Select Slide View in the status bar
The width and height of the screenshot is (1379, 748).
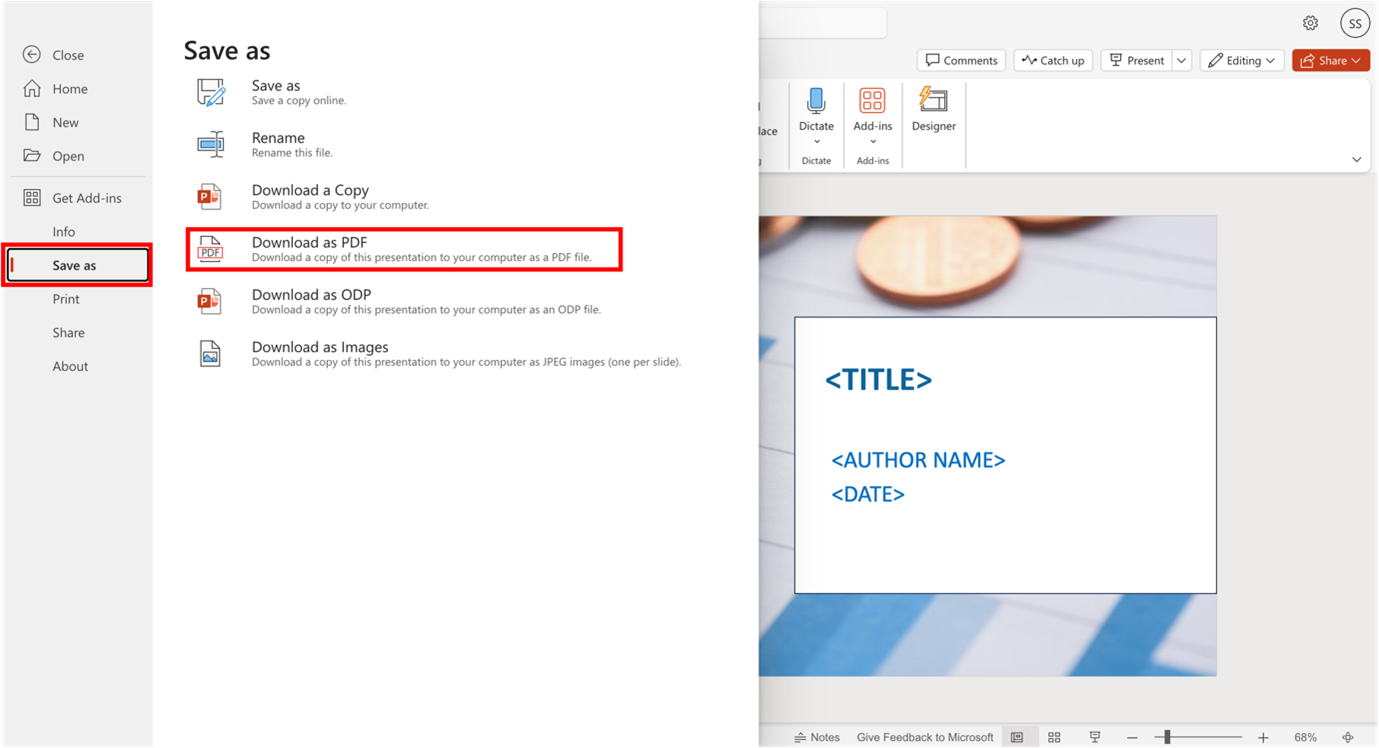1019,737
